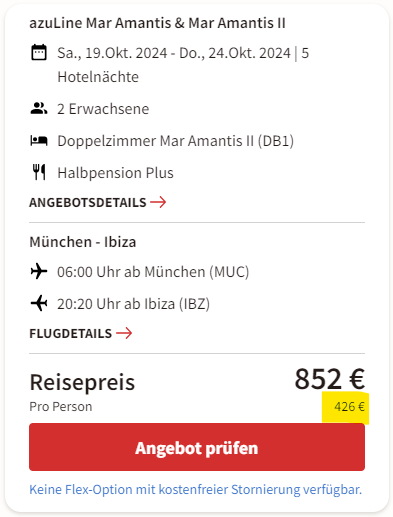The width and height of the screenshot is (393, 517).
Task: Click the highlighted 426 € per person price
Action: pos(349,407)
